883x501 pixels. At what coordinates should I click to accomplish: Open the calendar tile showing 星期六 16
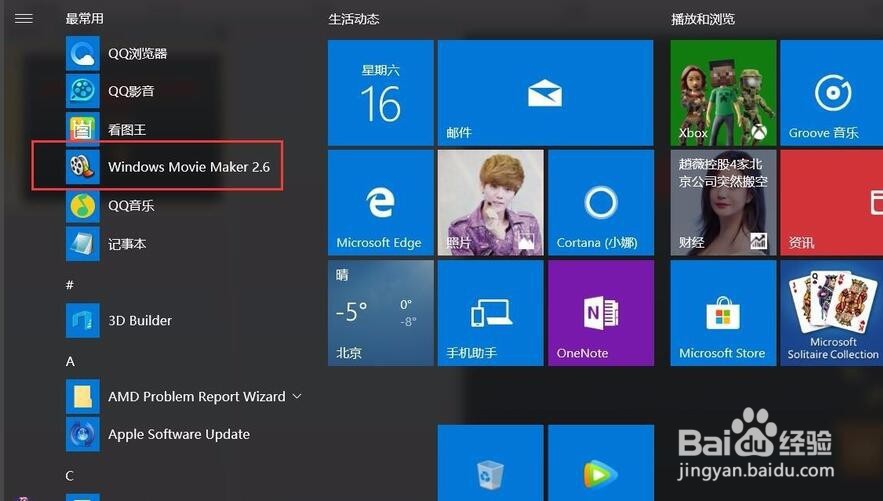tap(381, 93)
